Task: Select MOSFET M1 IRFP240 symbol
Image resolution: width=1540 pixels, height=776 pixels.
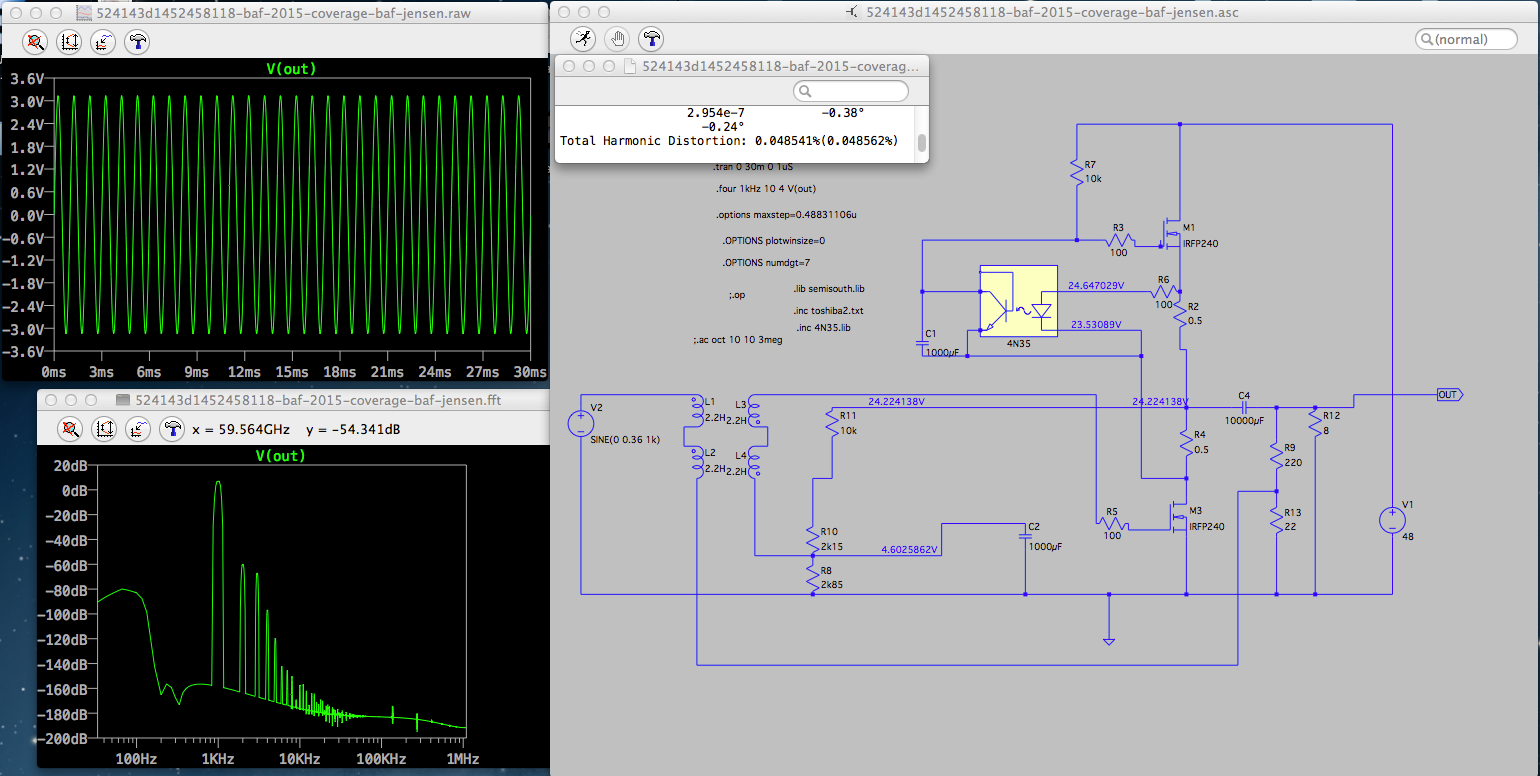Action: pyautogui.click(x=1172, y=234)
